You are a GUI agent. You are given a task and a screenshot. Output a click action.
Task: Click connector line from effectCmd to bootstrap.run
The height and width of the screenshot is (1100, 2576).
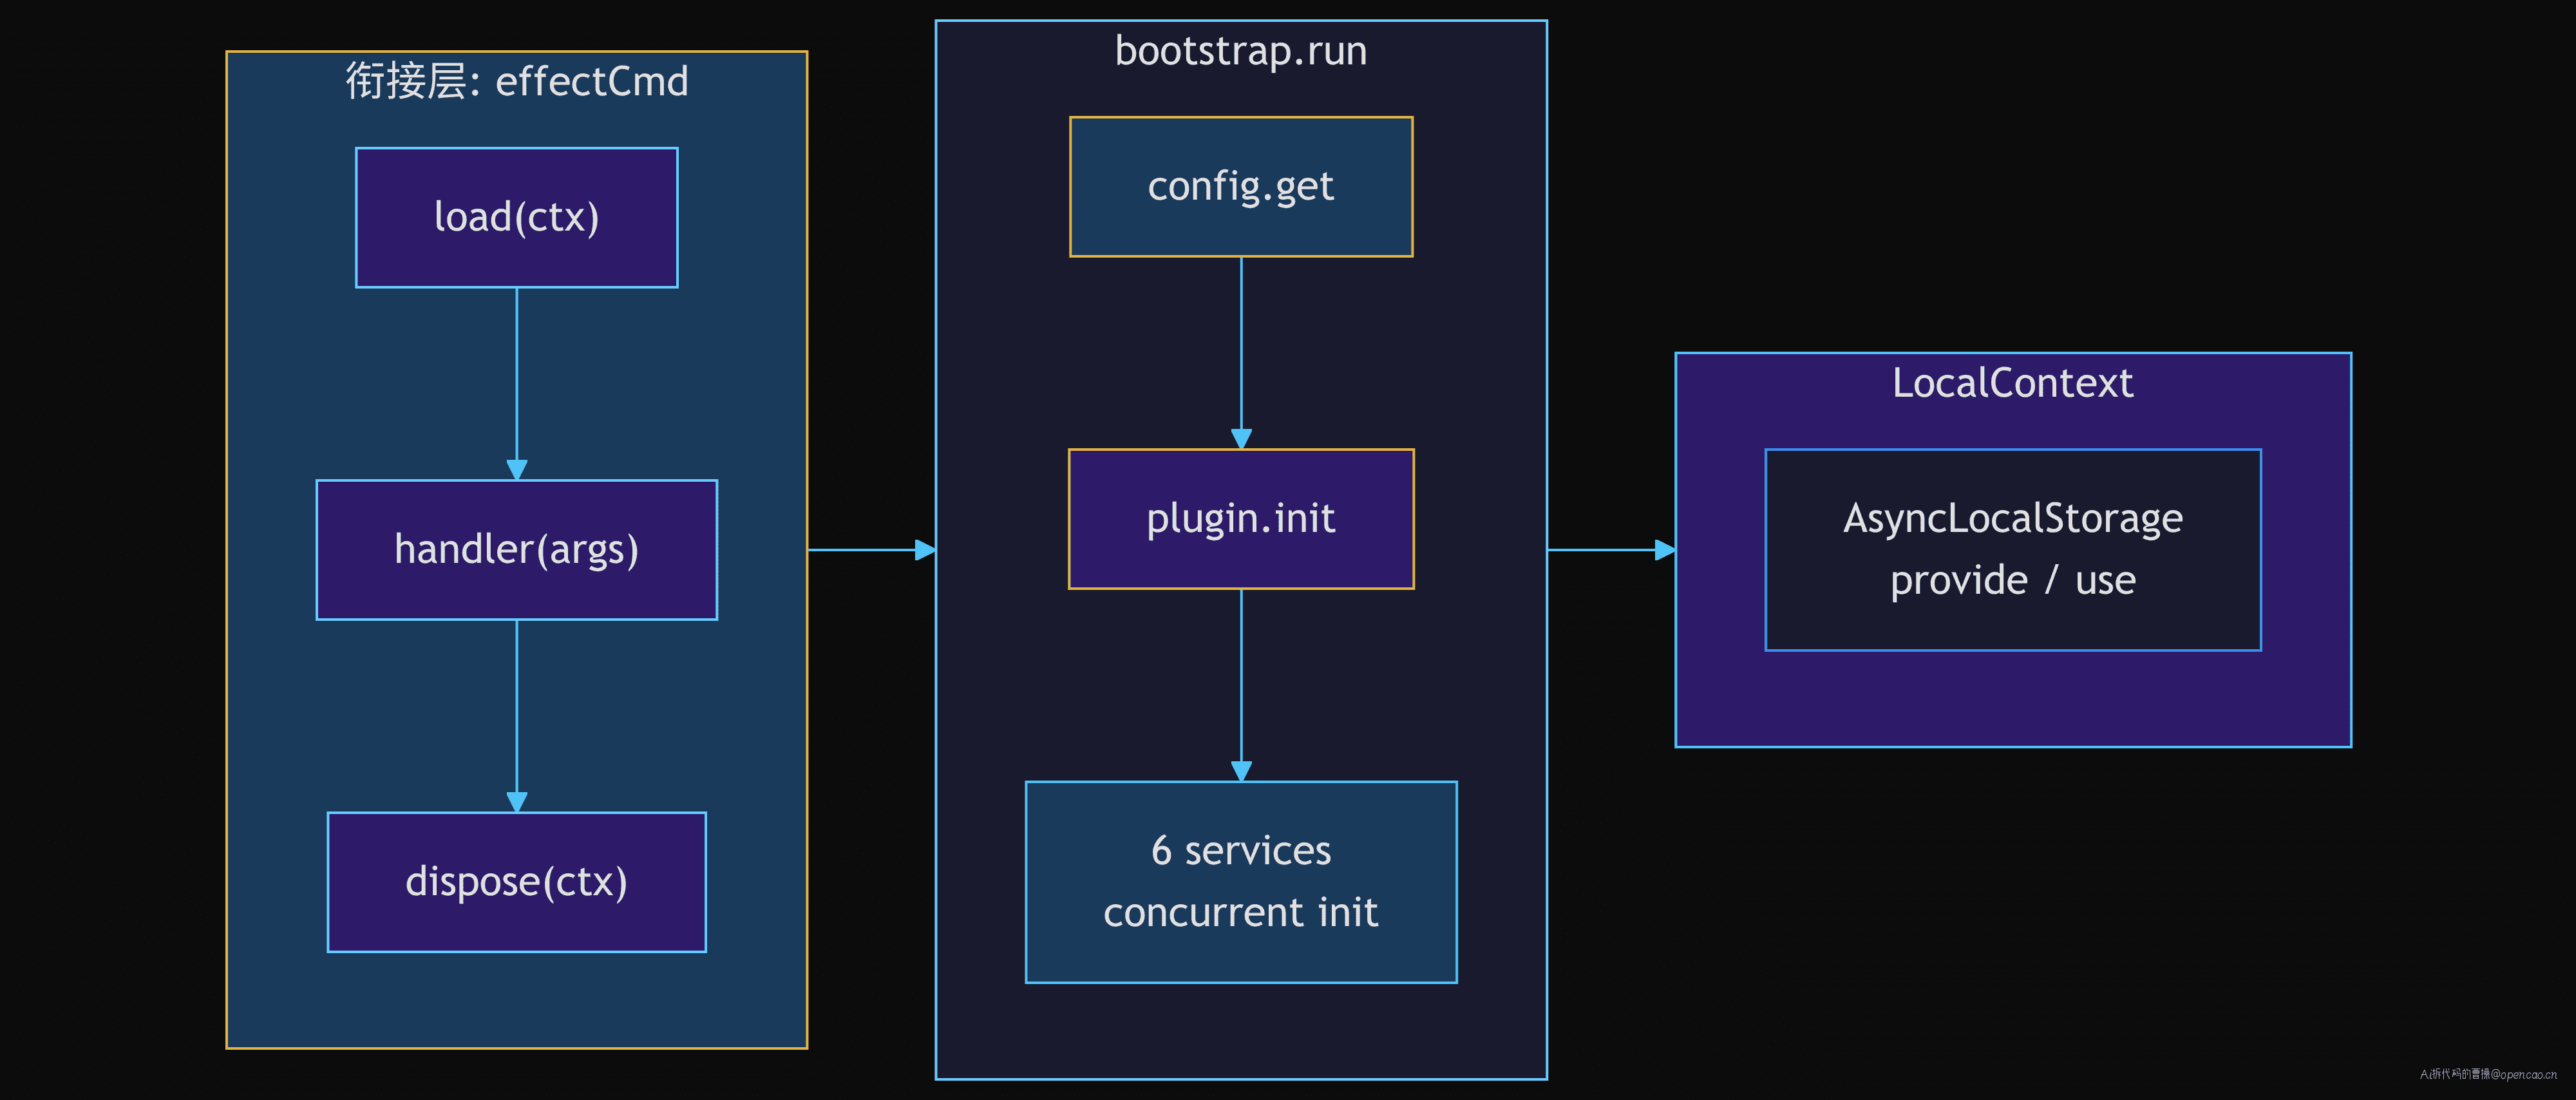pyautogui.click(x=862, y=550)
